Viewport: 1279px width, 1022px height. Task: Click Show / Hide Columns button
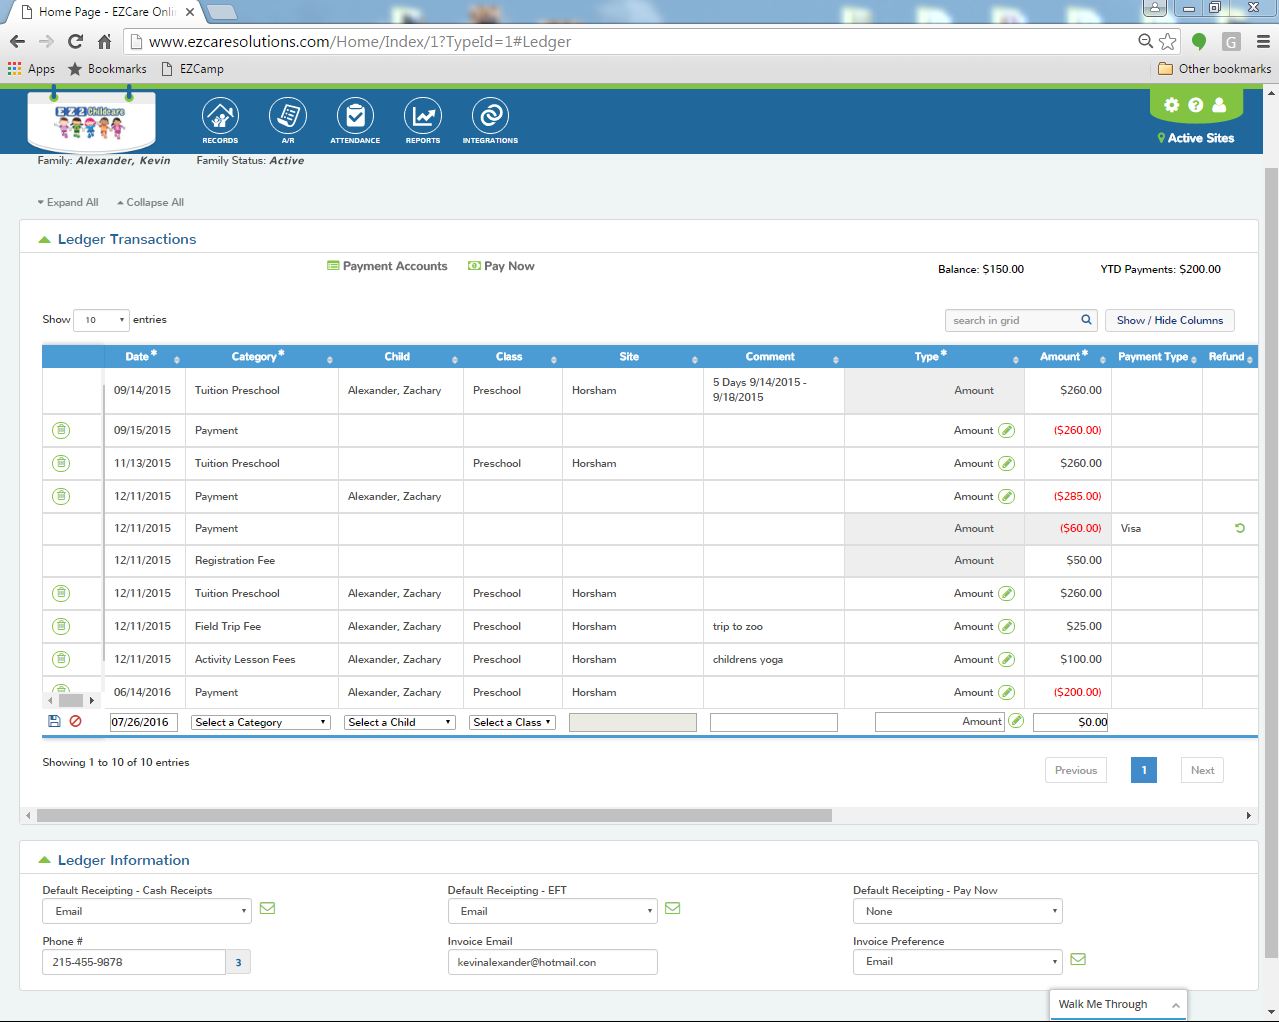tap(1169, 320)
